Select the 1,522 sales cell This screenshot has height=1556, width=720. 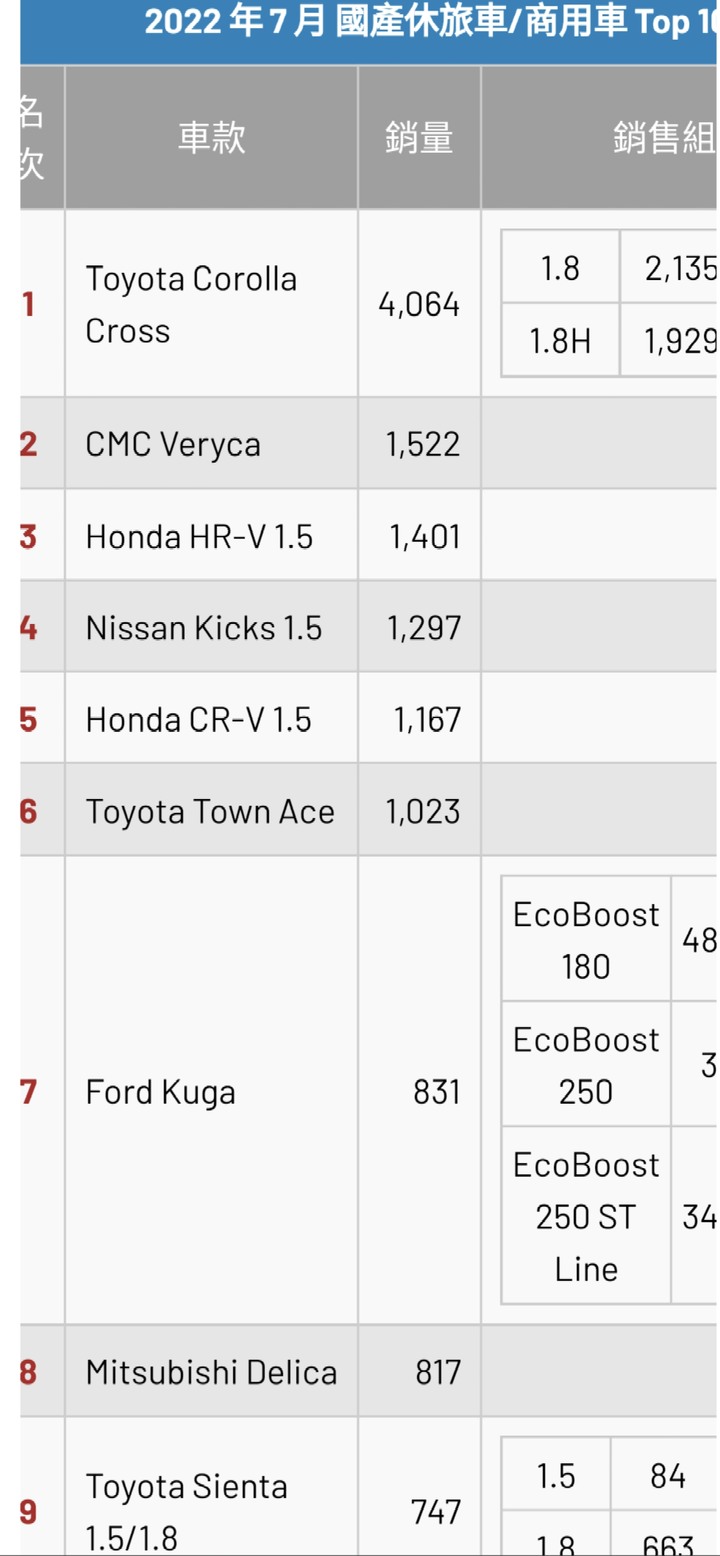pos(419,443)
